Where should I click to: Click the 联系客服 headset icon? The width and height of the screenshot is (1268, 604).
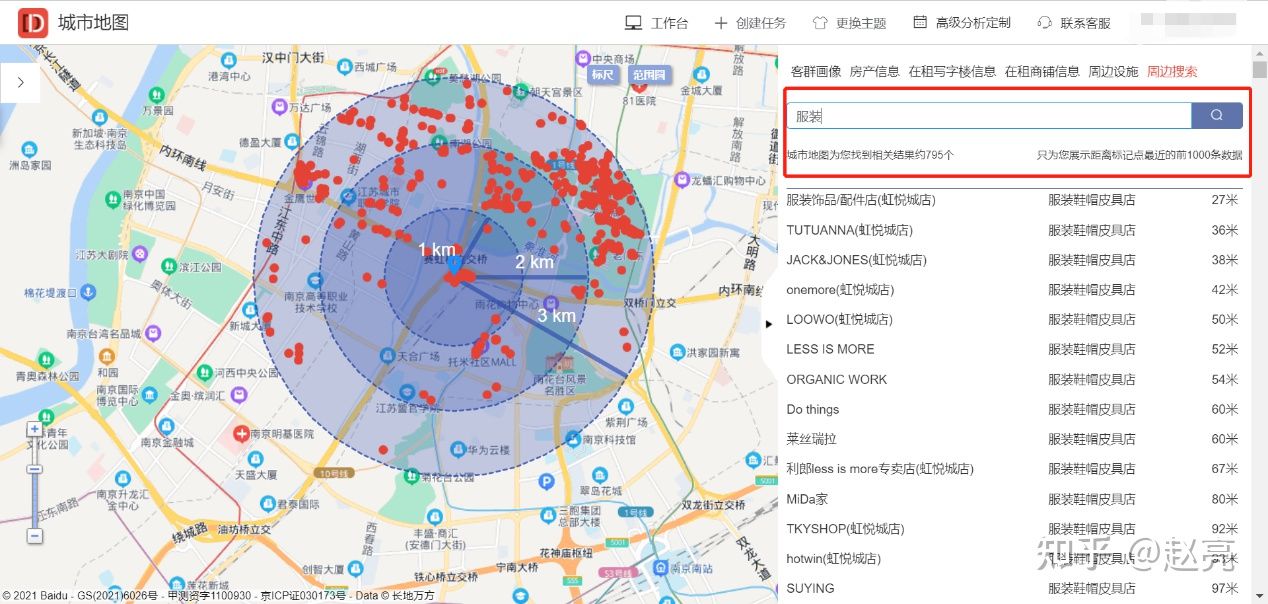coord(1044,22)
